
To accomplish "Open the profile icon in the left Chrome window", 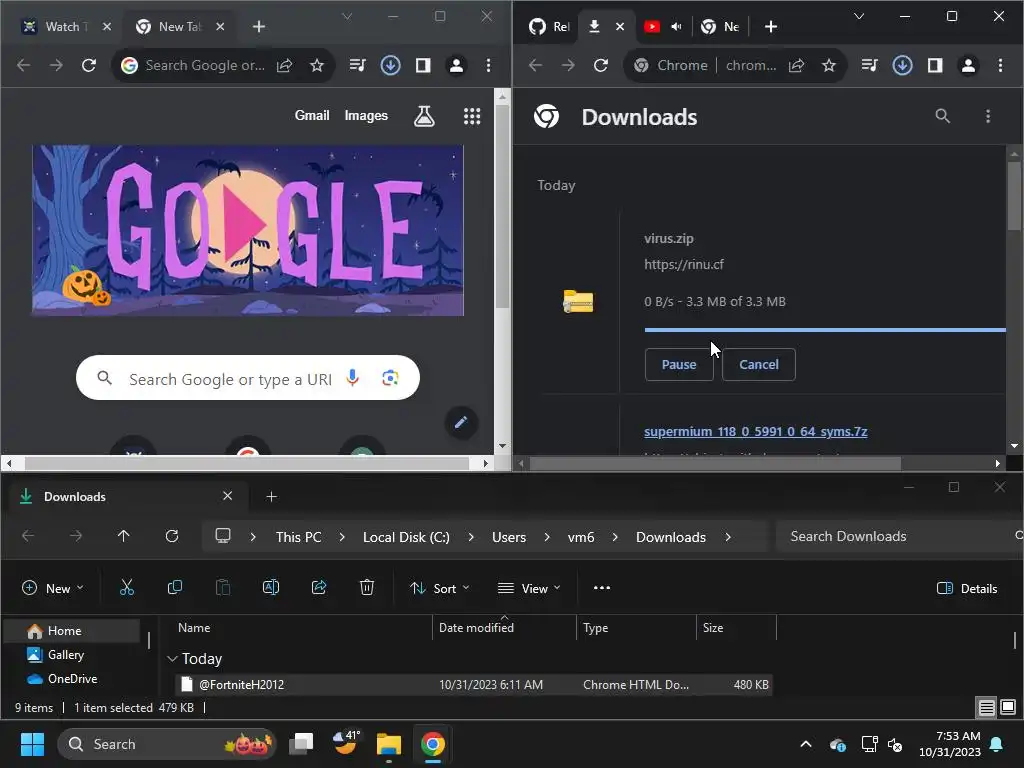I will click(456, 65).
